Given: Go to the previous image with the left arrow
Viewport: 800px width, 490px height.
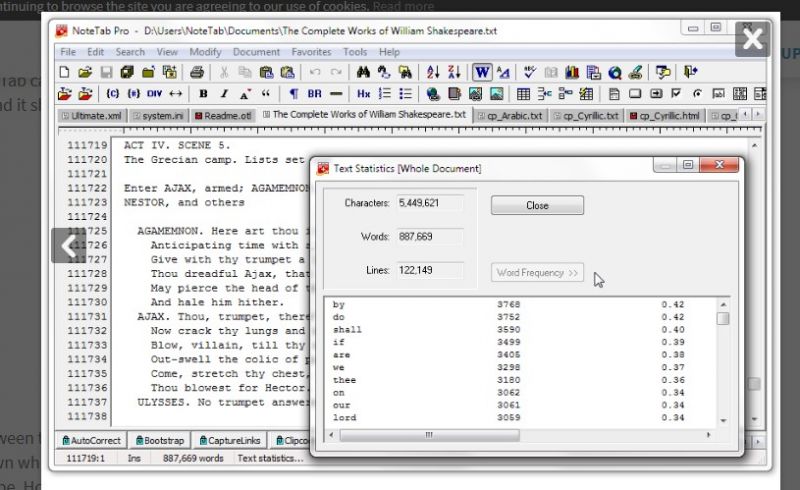Looking at the screenshot, I should tap(69, 246).
